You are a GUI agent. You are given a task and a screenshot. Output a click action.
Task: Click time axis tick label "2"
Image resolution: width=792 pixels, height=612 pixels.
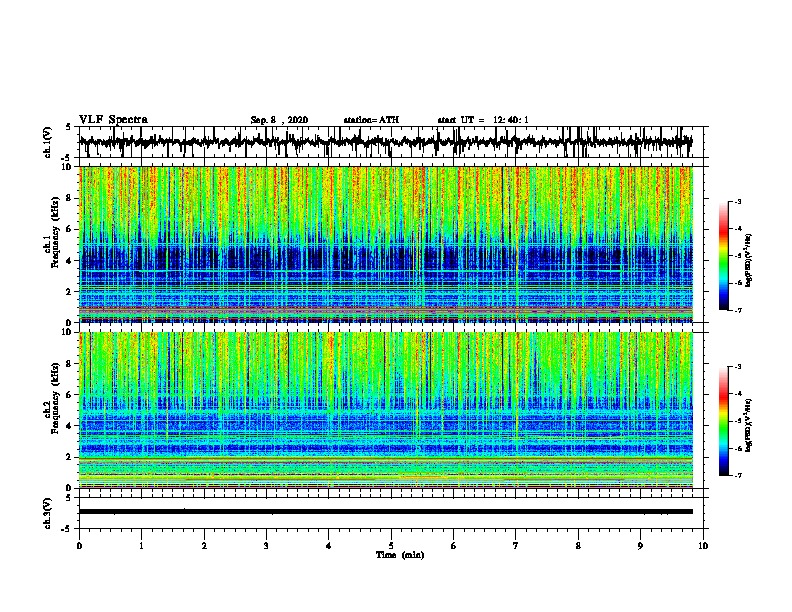click(x=204, y=546)
